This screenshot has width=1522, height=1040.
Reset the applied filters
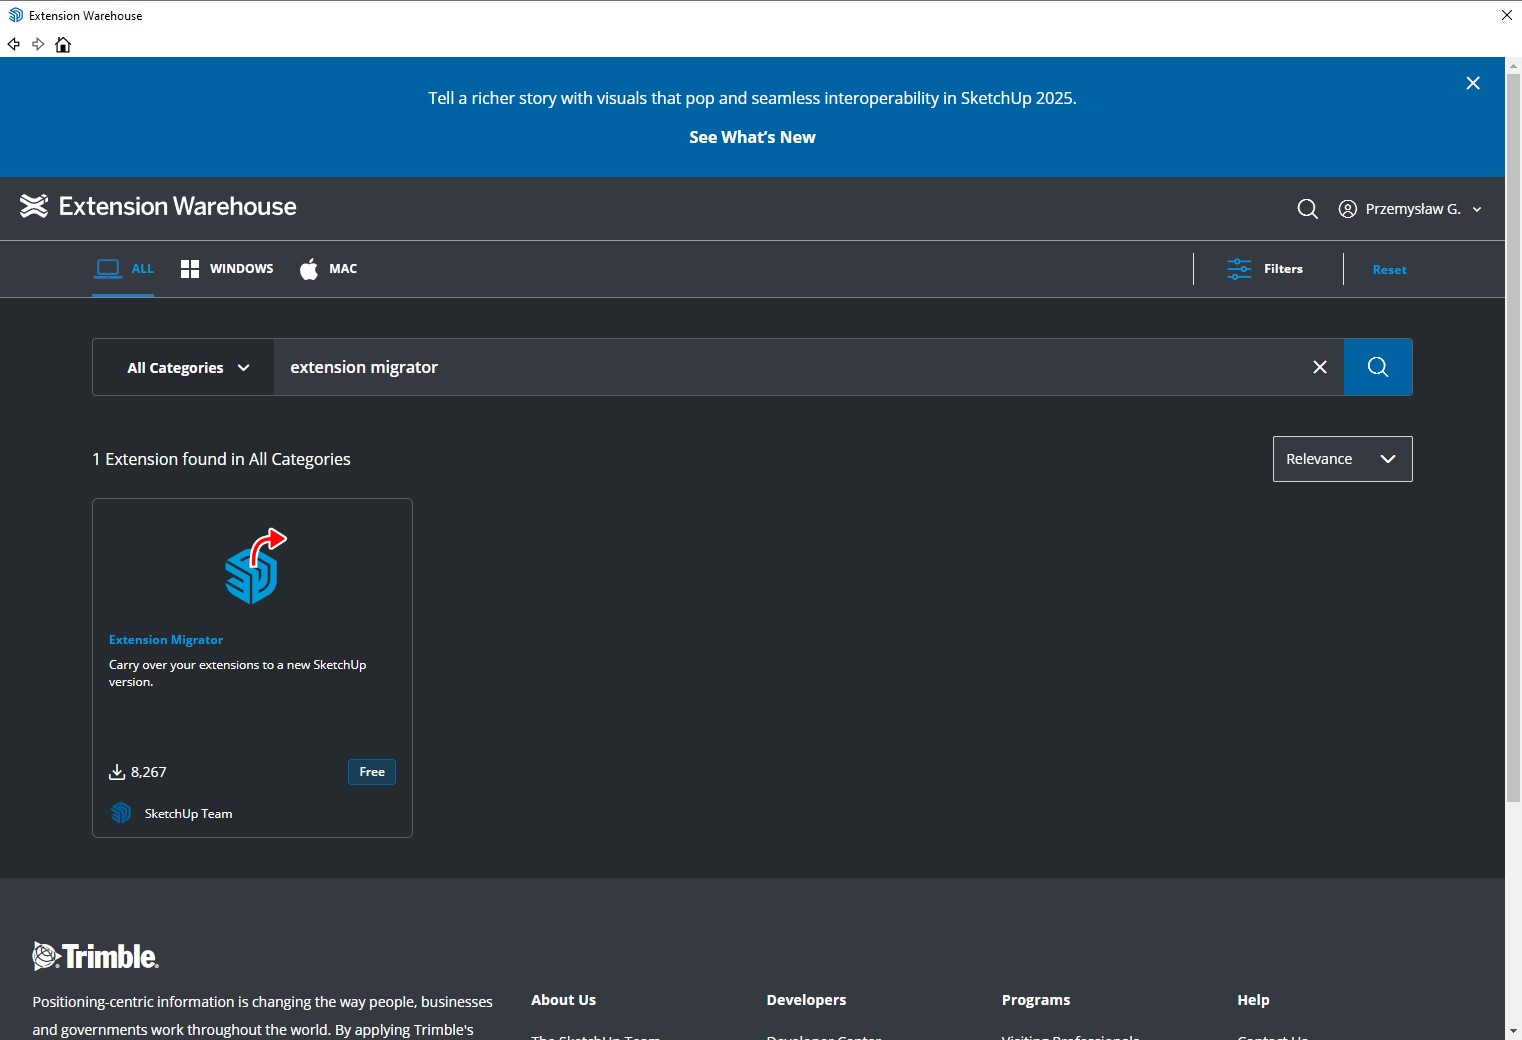coord(1389,270)
